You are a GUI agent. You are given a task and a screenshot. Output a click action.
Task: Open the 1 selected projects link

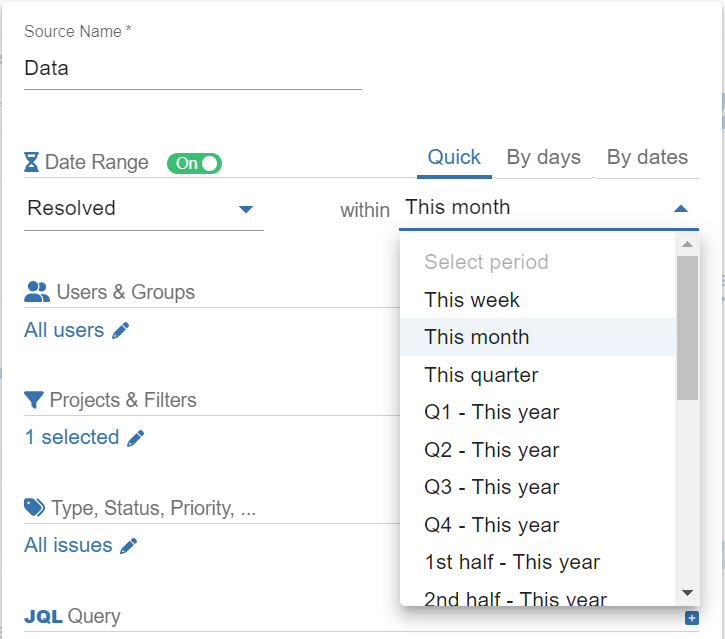(x=72, y=438)
